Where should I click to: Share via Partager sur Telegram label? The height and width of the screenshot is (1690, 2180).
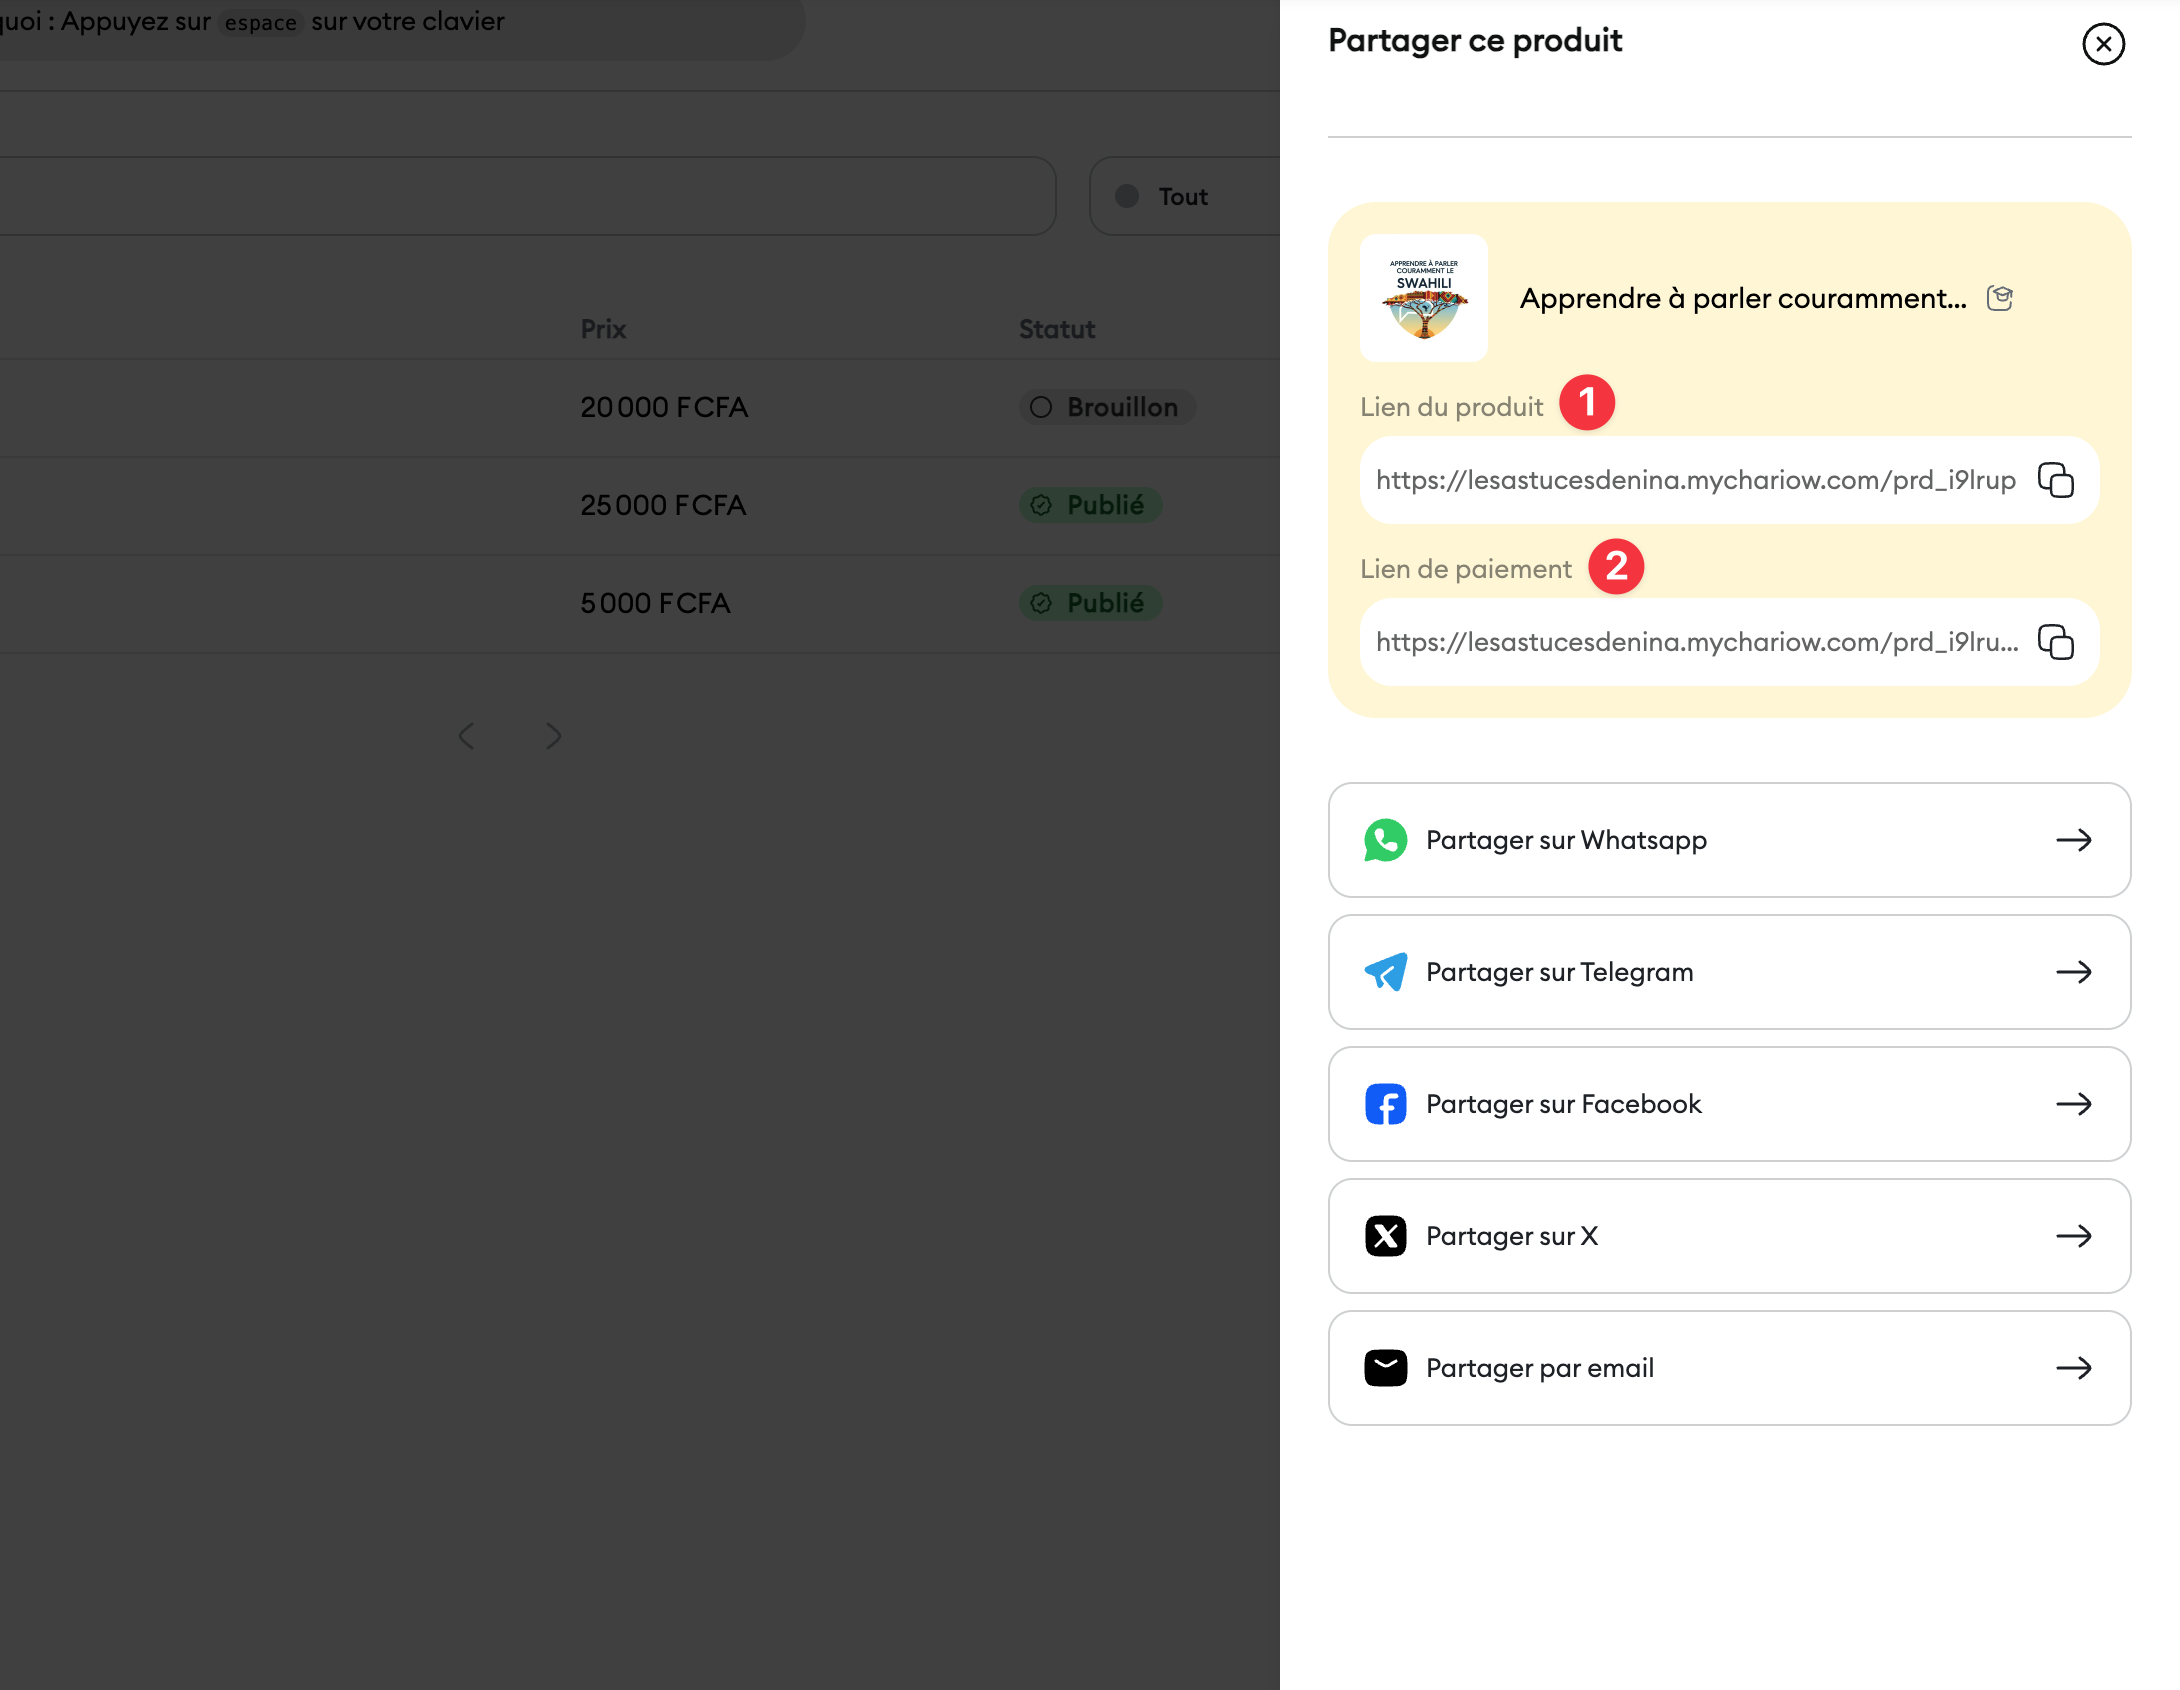tap(1559, 972)
